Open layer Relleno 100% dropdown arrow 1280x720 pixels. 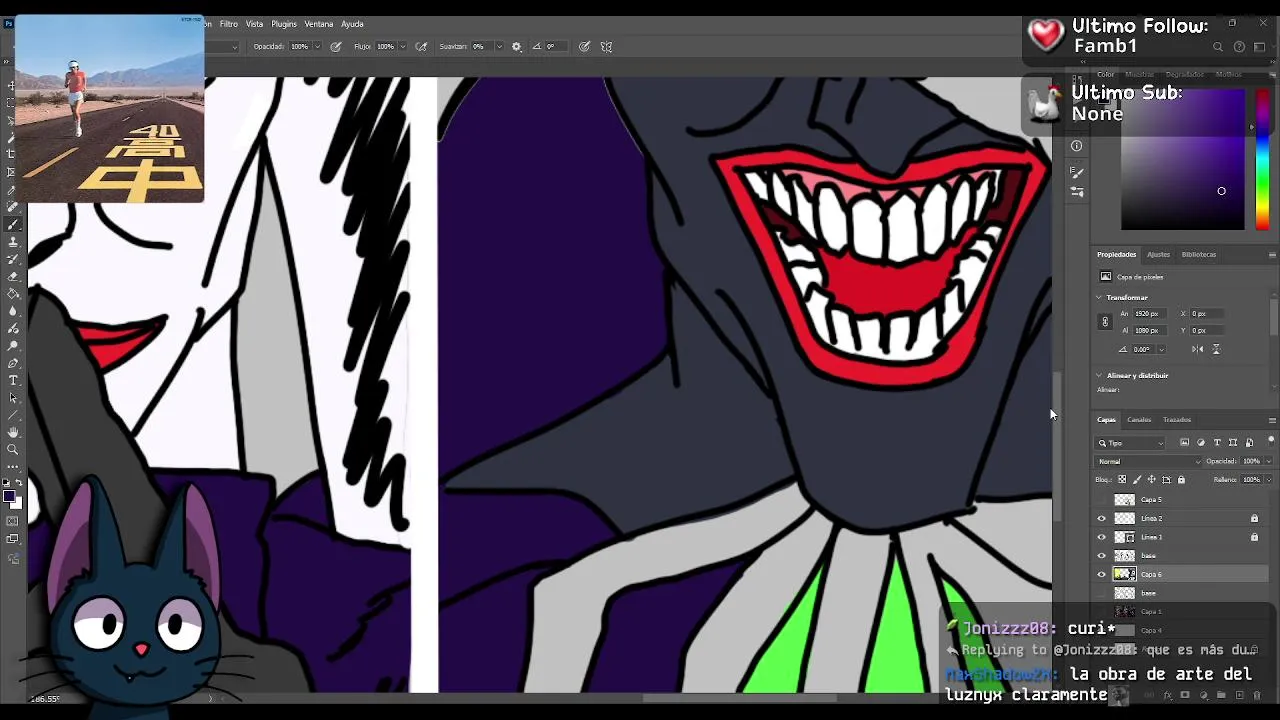pyautogui.click(x=1269, y=479)
